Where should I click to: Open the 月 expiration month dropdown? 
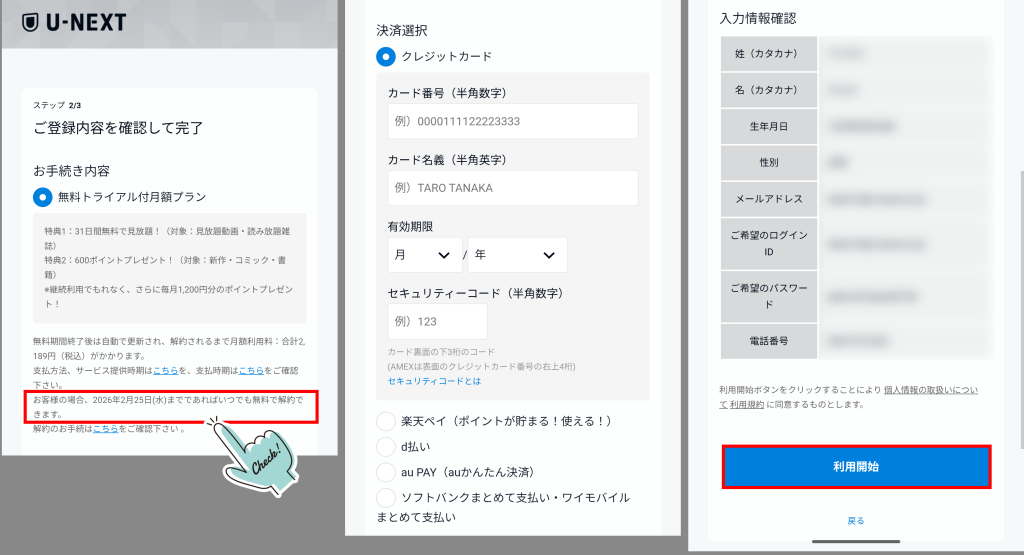tap(424, 255)
